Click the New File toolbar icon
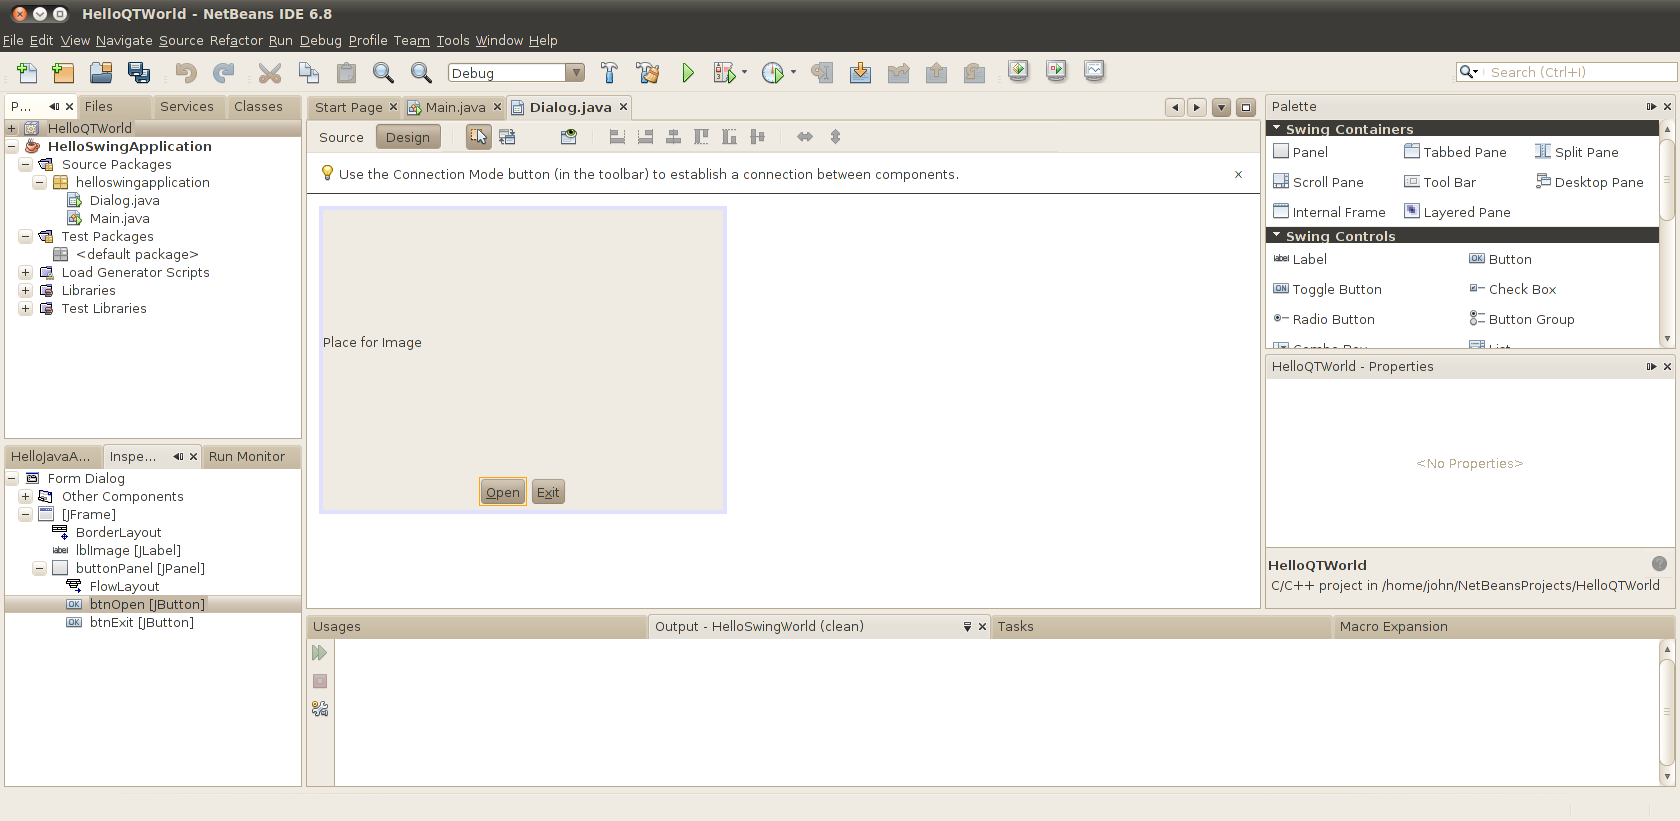This screenshot has height=821, width=1680. click(x=27, y=73)
